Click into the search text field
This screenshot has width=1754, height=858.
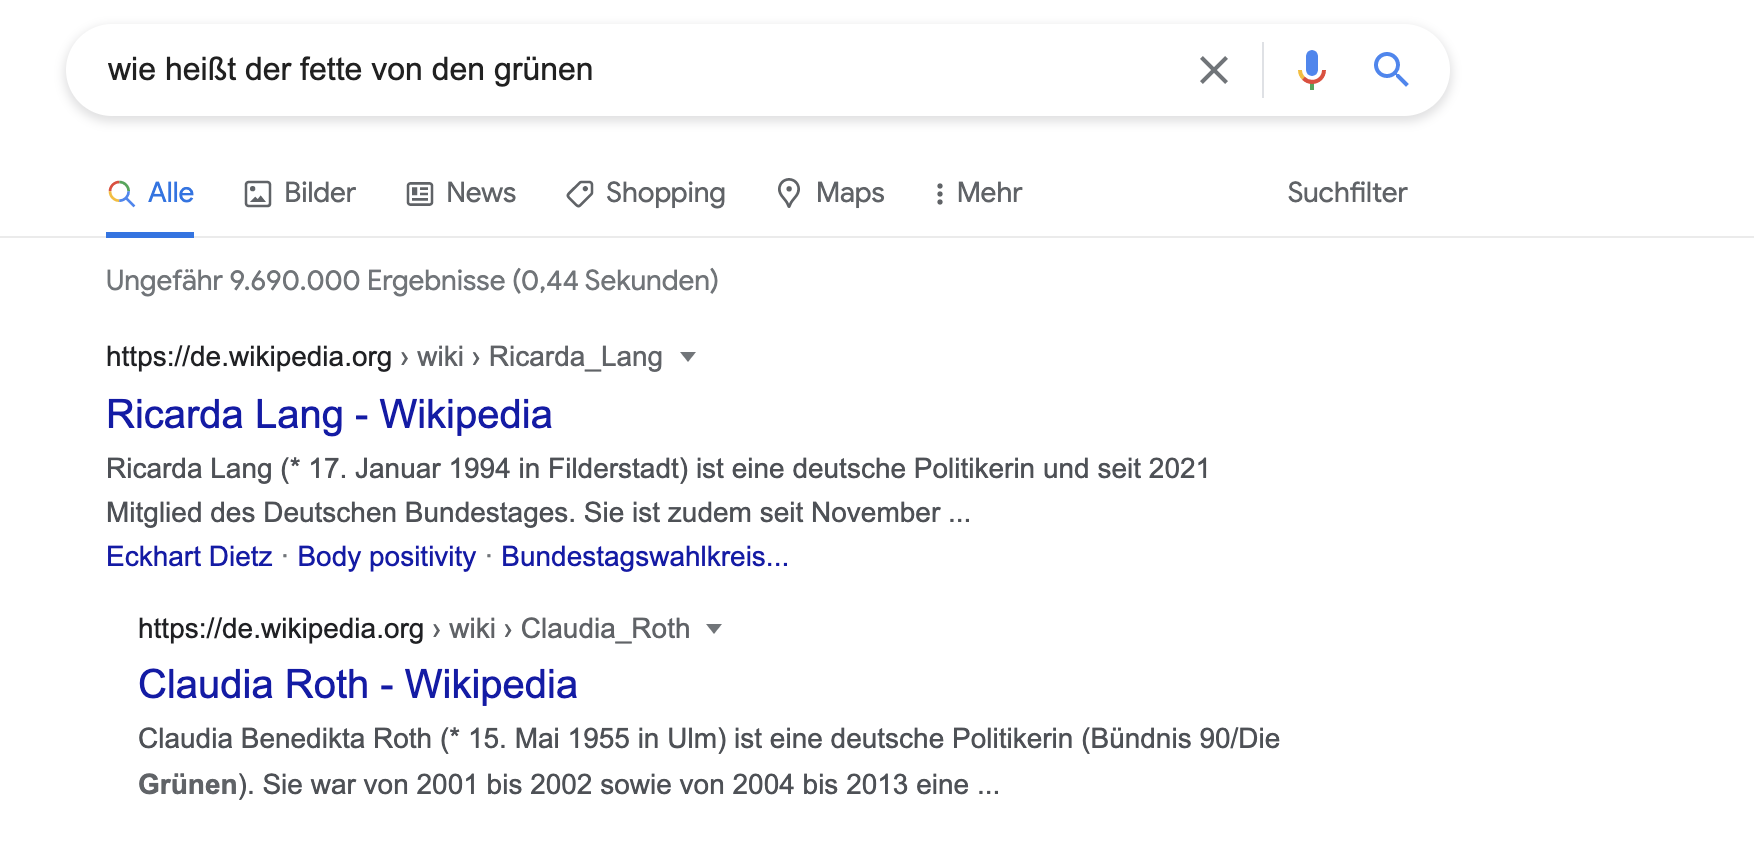[x=640, y=70]
